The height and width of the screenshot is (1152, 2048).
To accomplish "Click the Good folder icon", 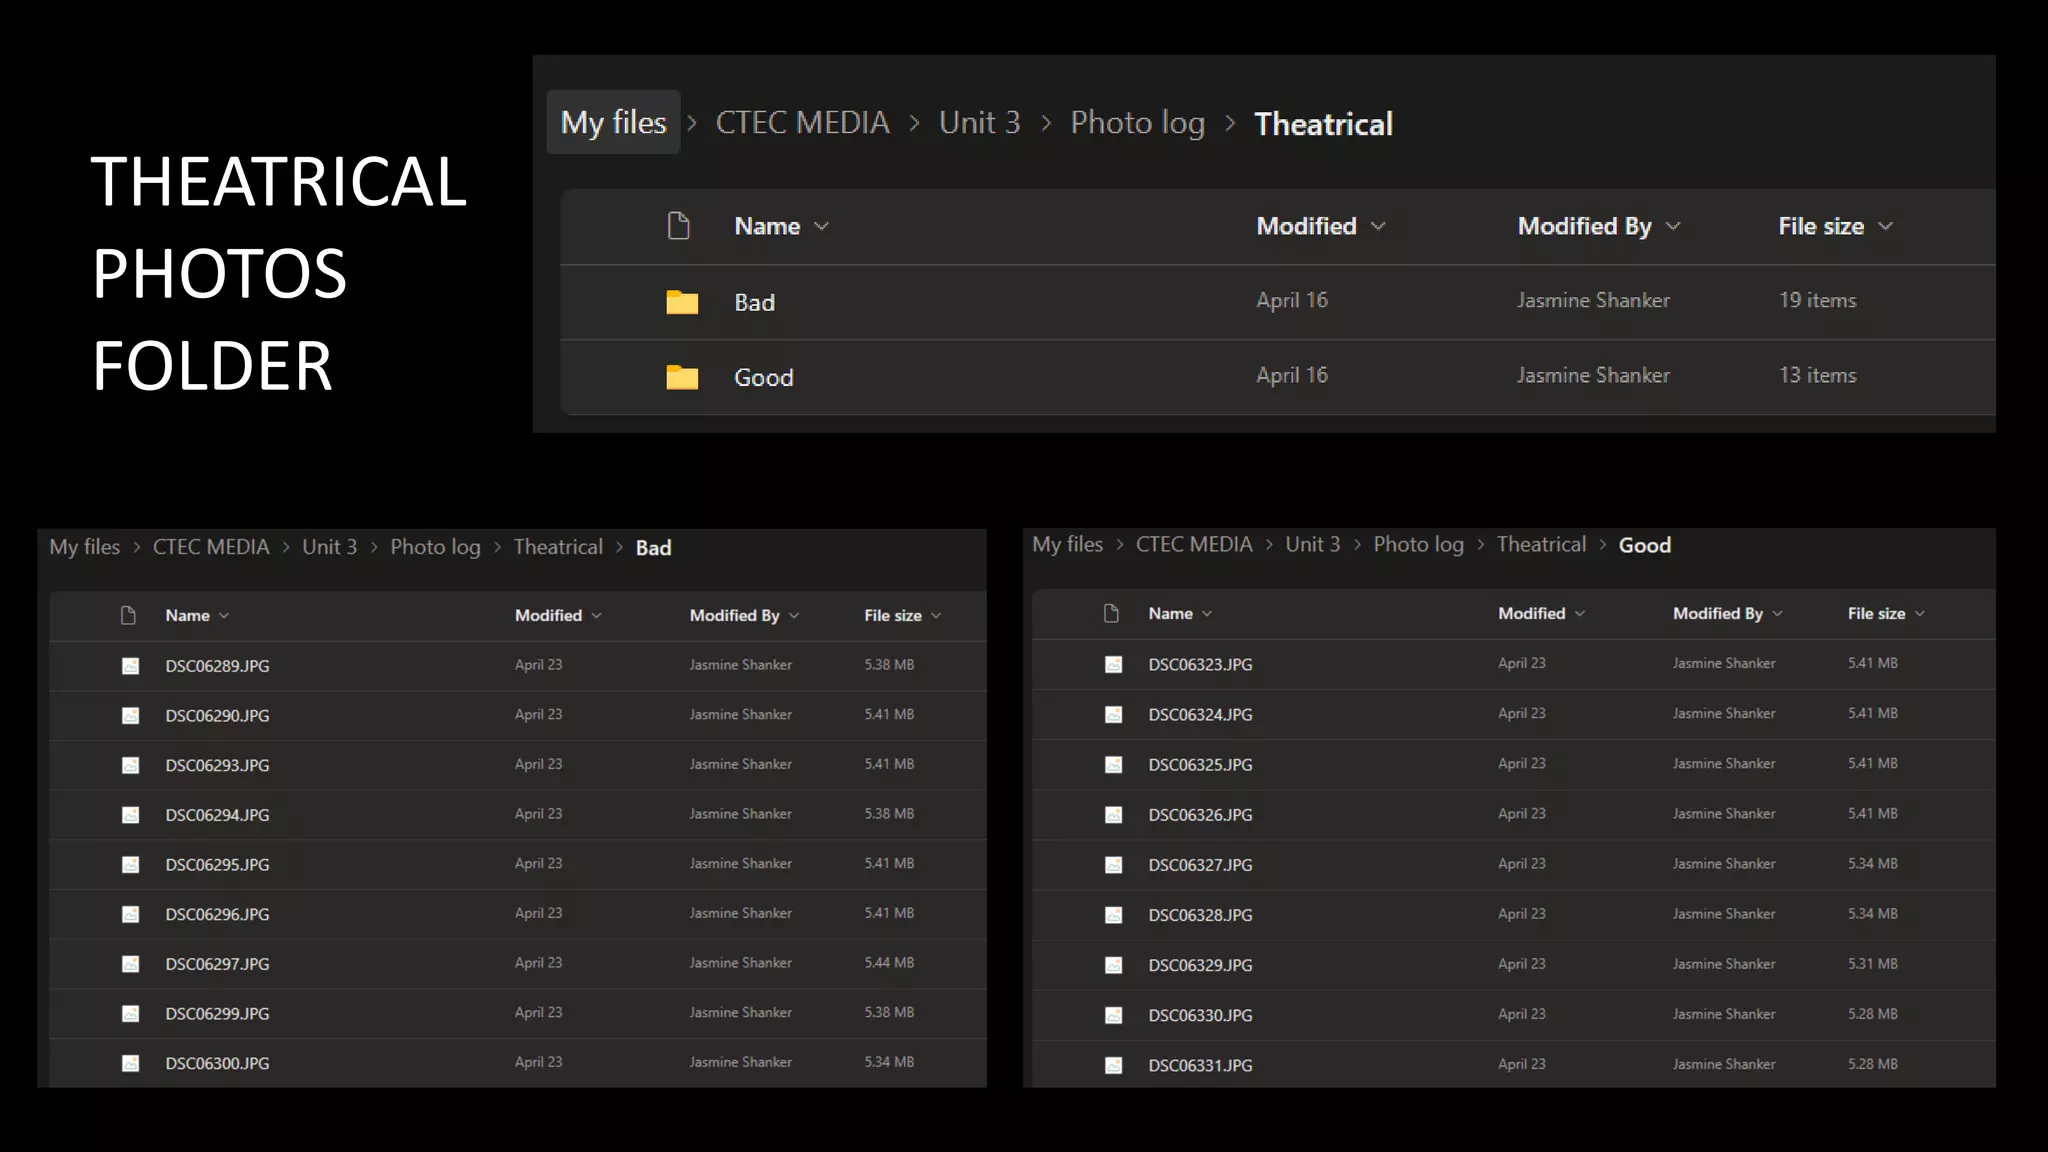I will 682,377.
